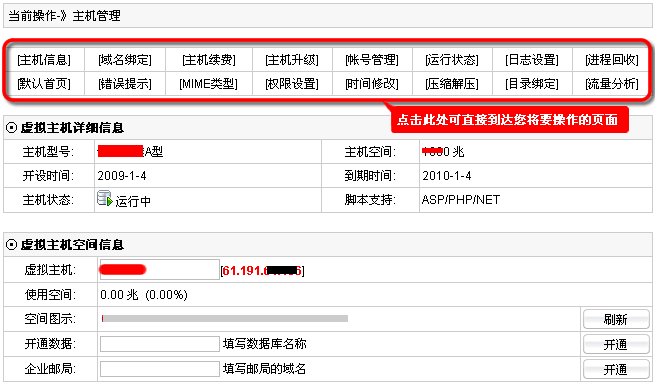The height and width of the screenshot is (385, 655).
Task: Open 主机升级 page
Action: 292,60
